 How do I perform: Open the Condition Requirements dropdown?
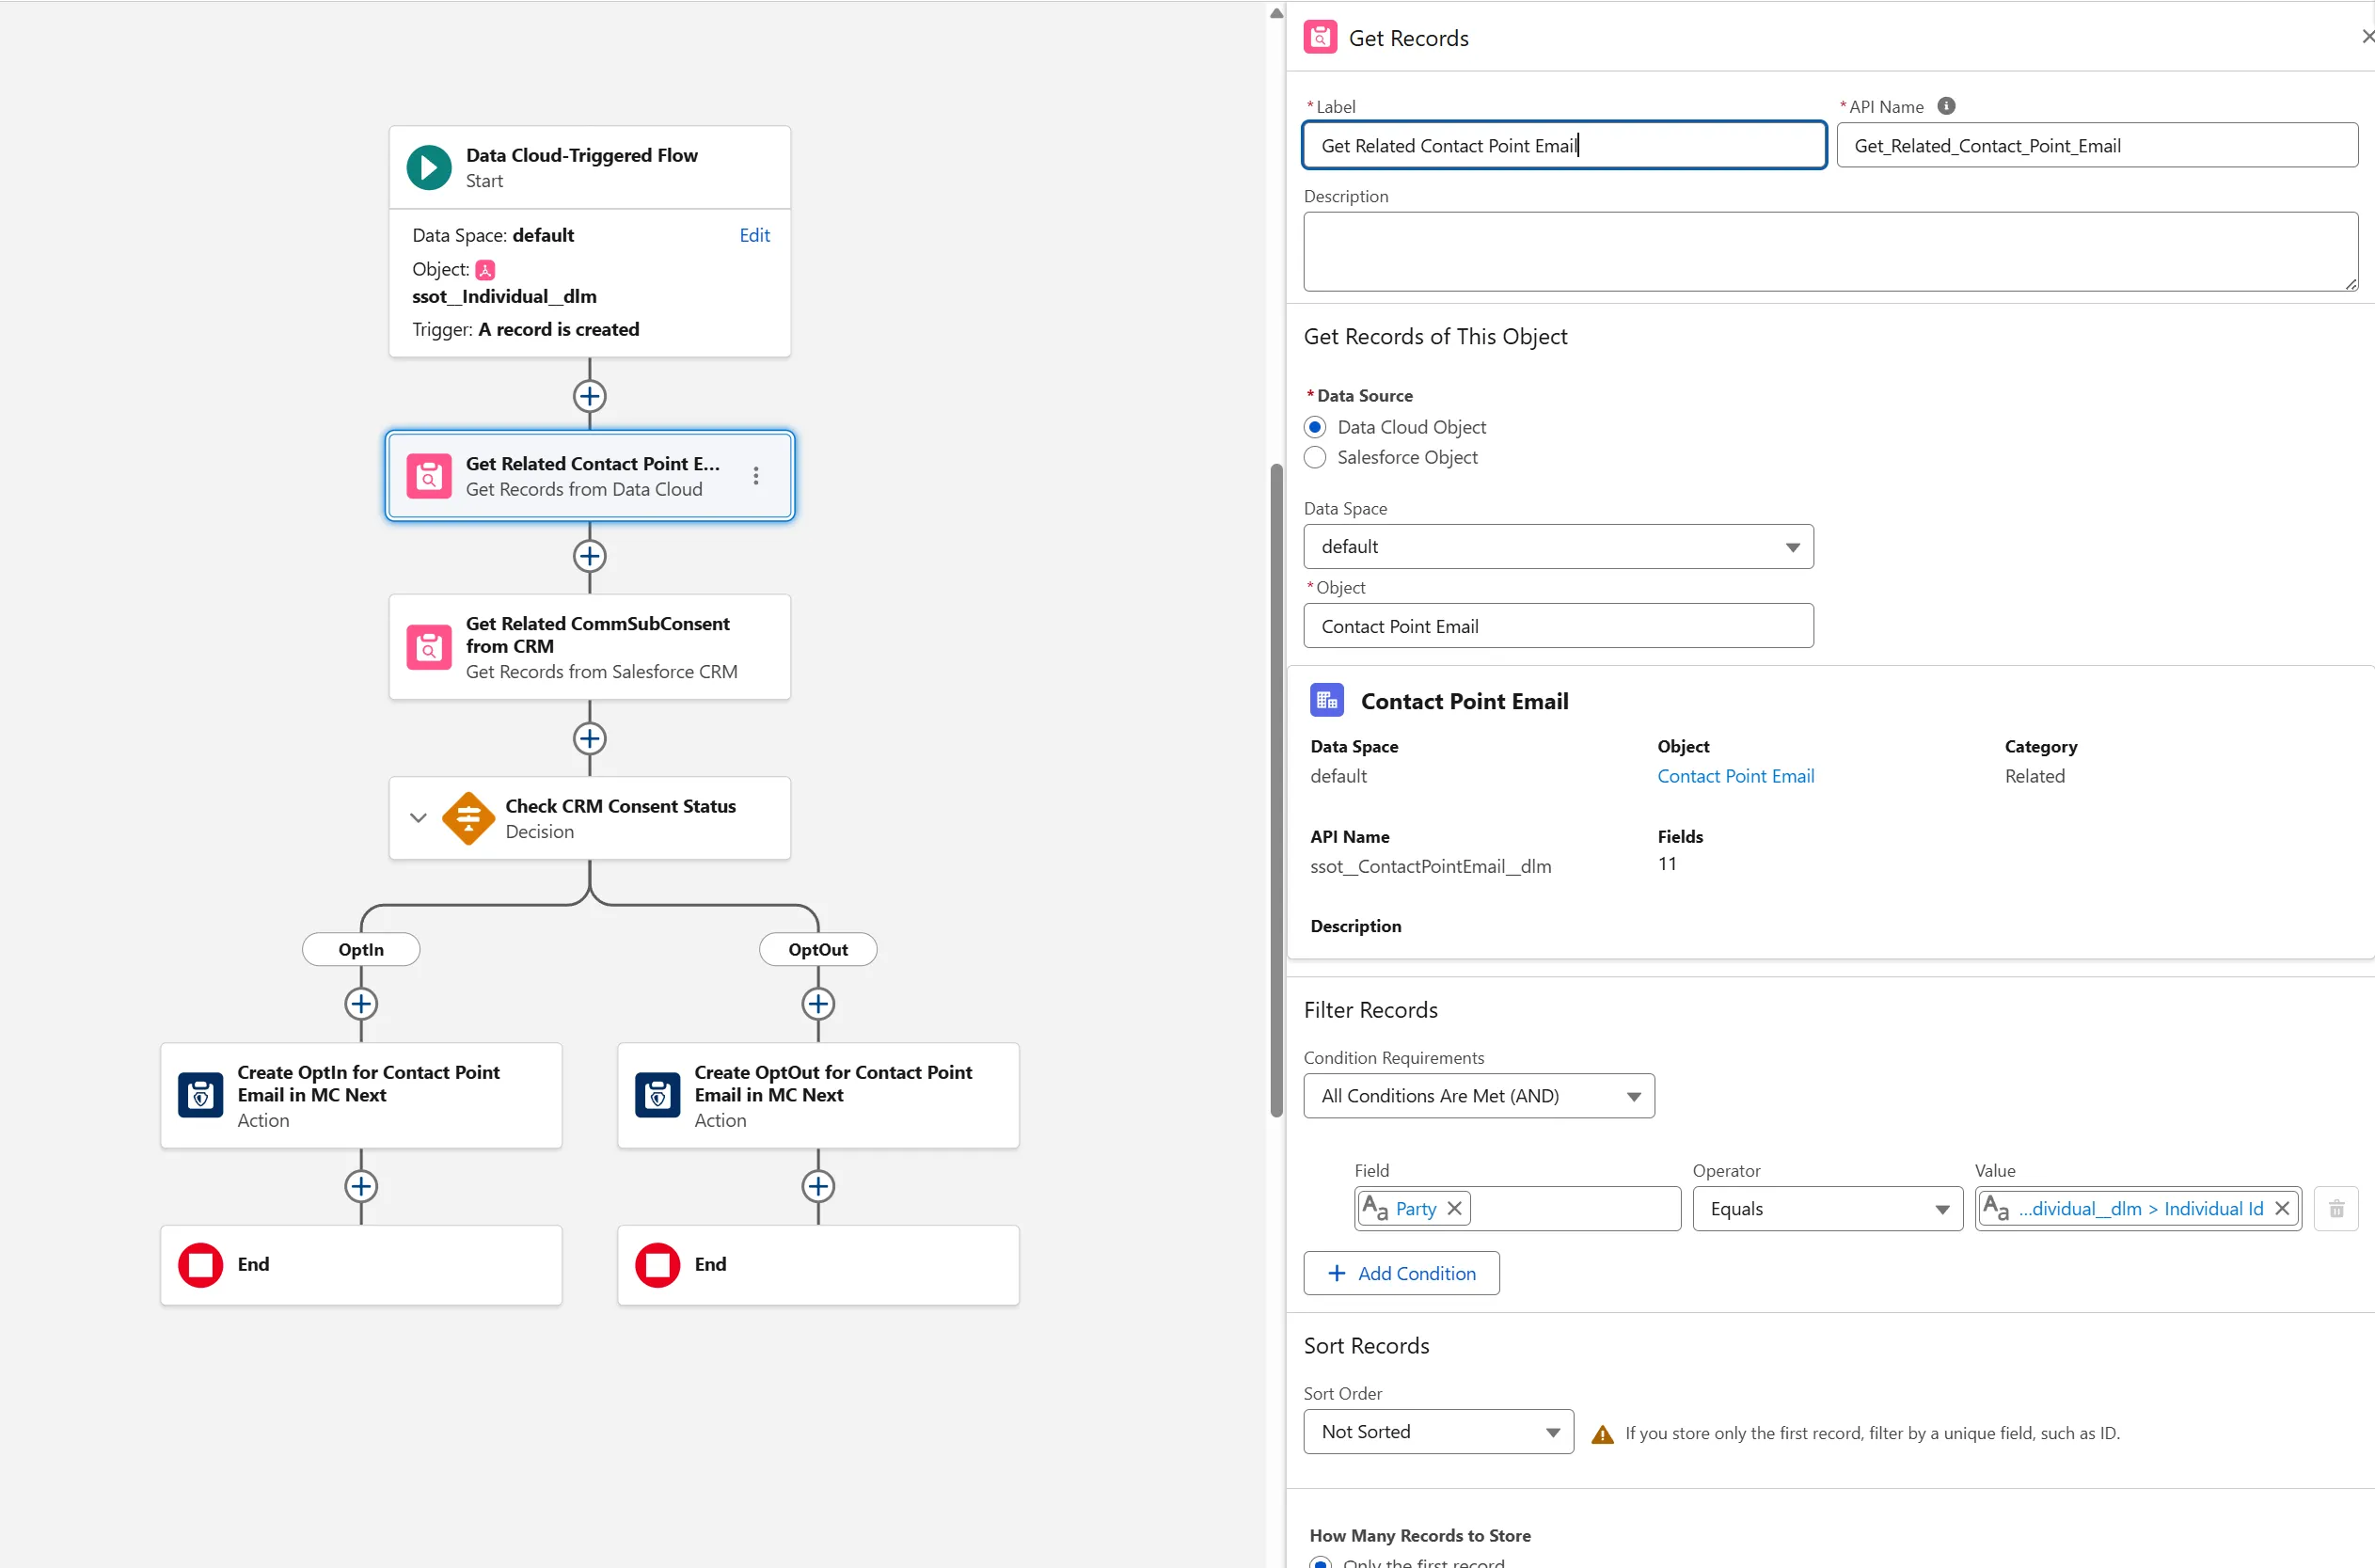[x=1479, y=1096]
